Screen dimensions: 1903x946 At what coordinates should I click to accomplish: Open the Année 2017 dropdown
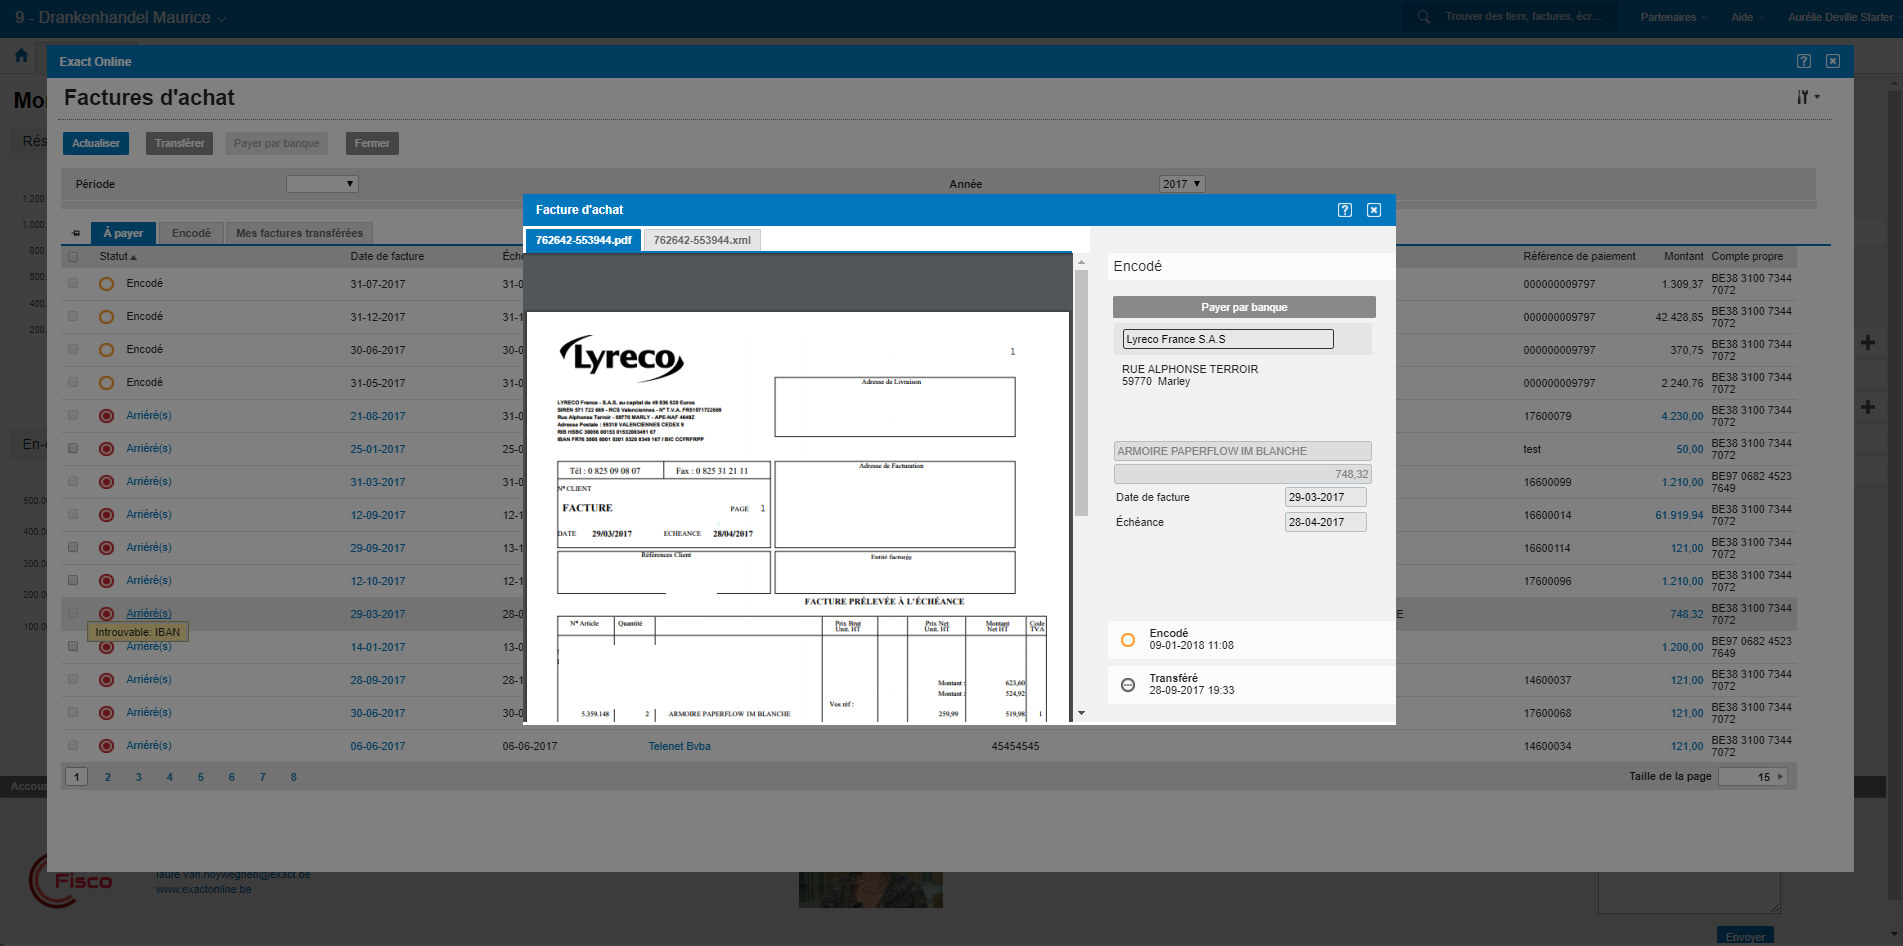(1182, 184)
